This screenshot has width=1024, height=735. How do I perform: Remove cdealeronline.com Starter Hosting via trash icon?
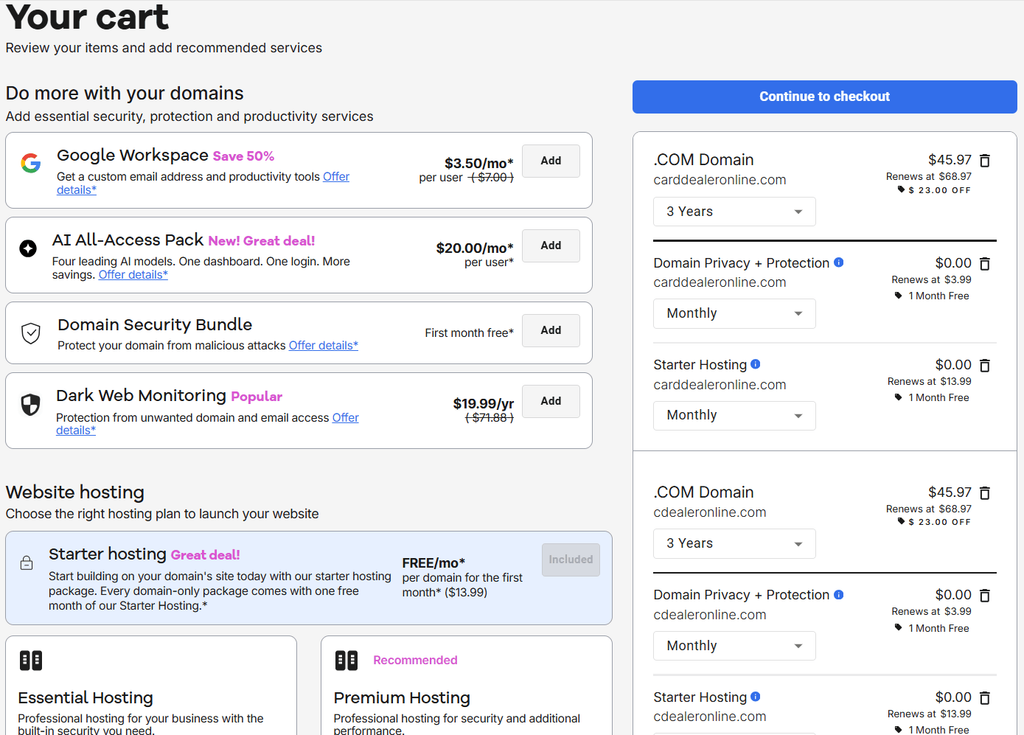point(985,698)
